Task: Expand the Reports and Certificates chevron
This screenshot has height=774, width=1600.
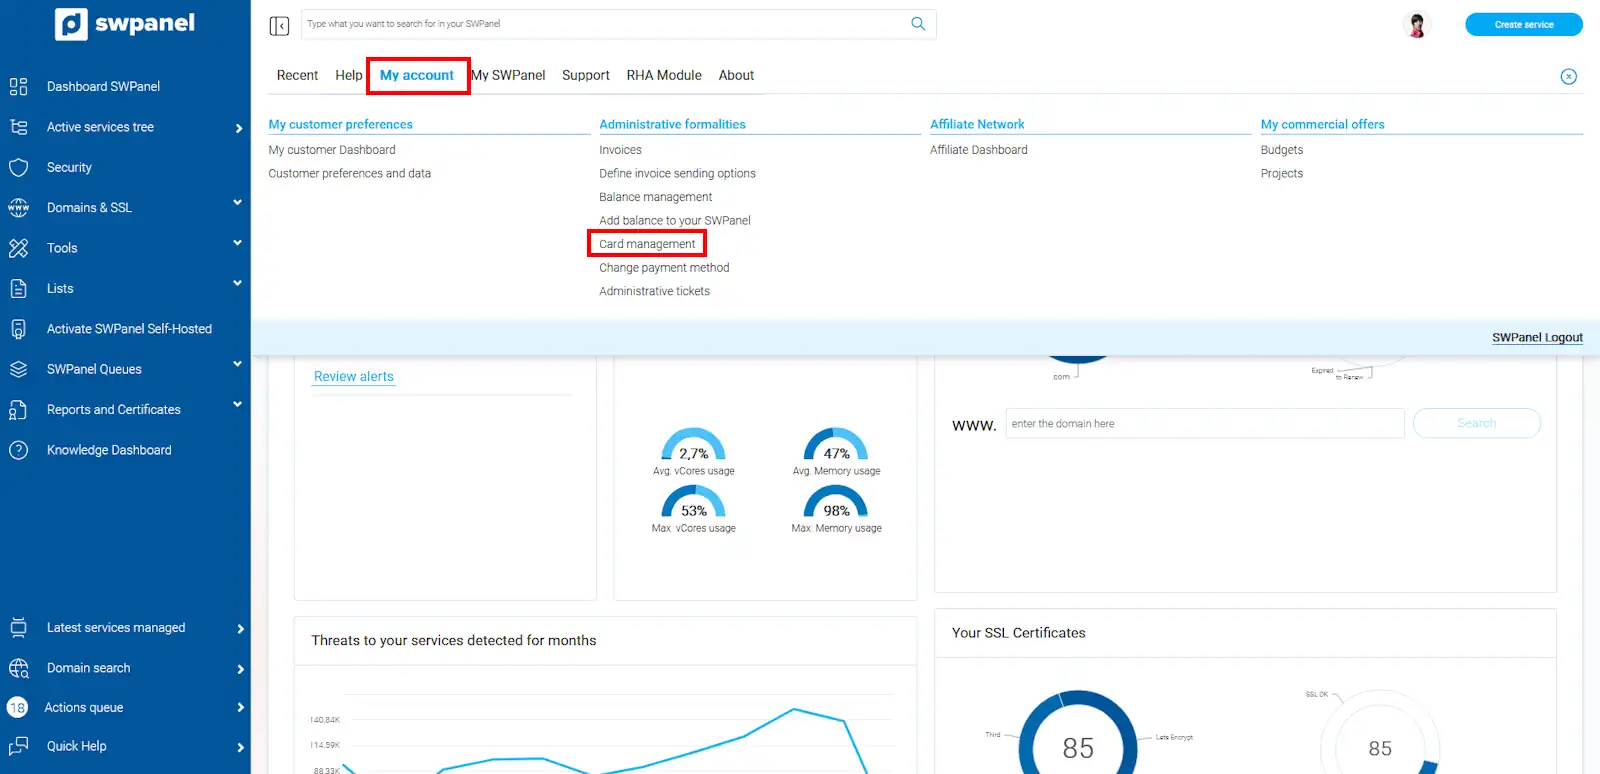Action: tap(238, 404)
